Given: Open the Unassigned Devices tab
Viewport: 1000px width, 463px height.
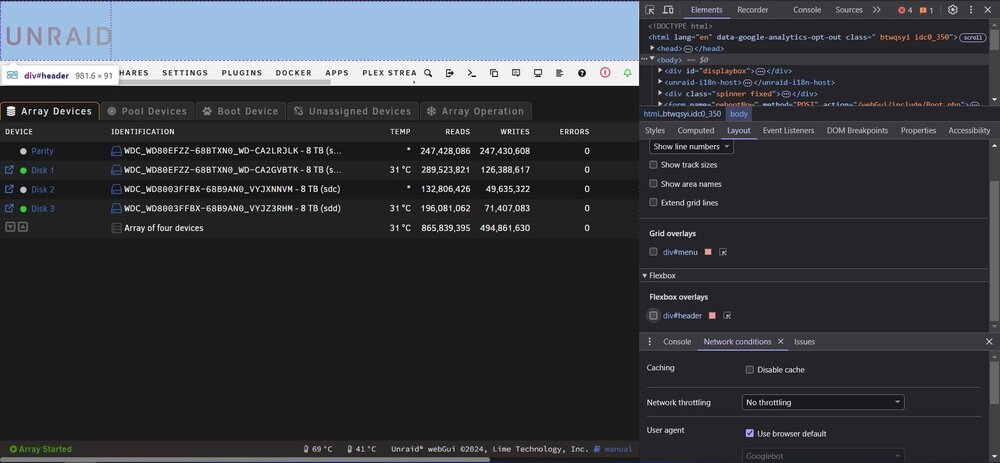Looking at the screenshot, I should pyautogui.click(x=353, y=111).
